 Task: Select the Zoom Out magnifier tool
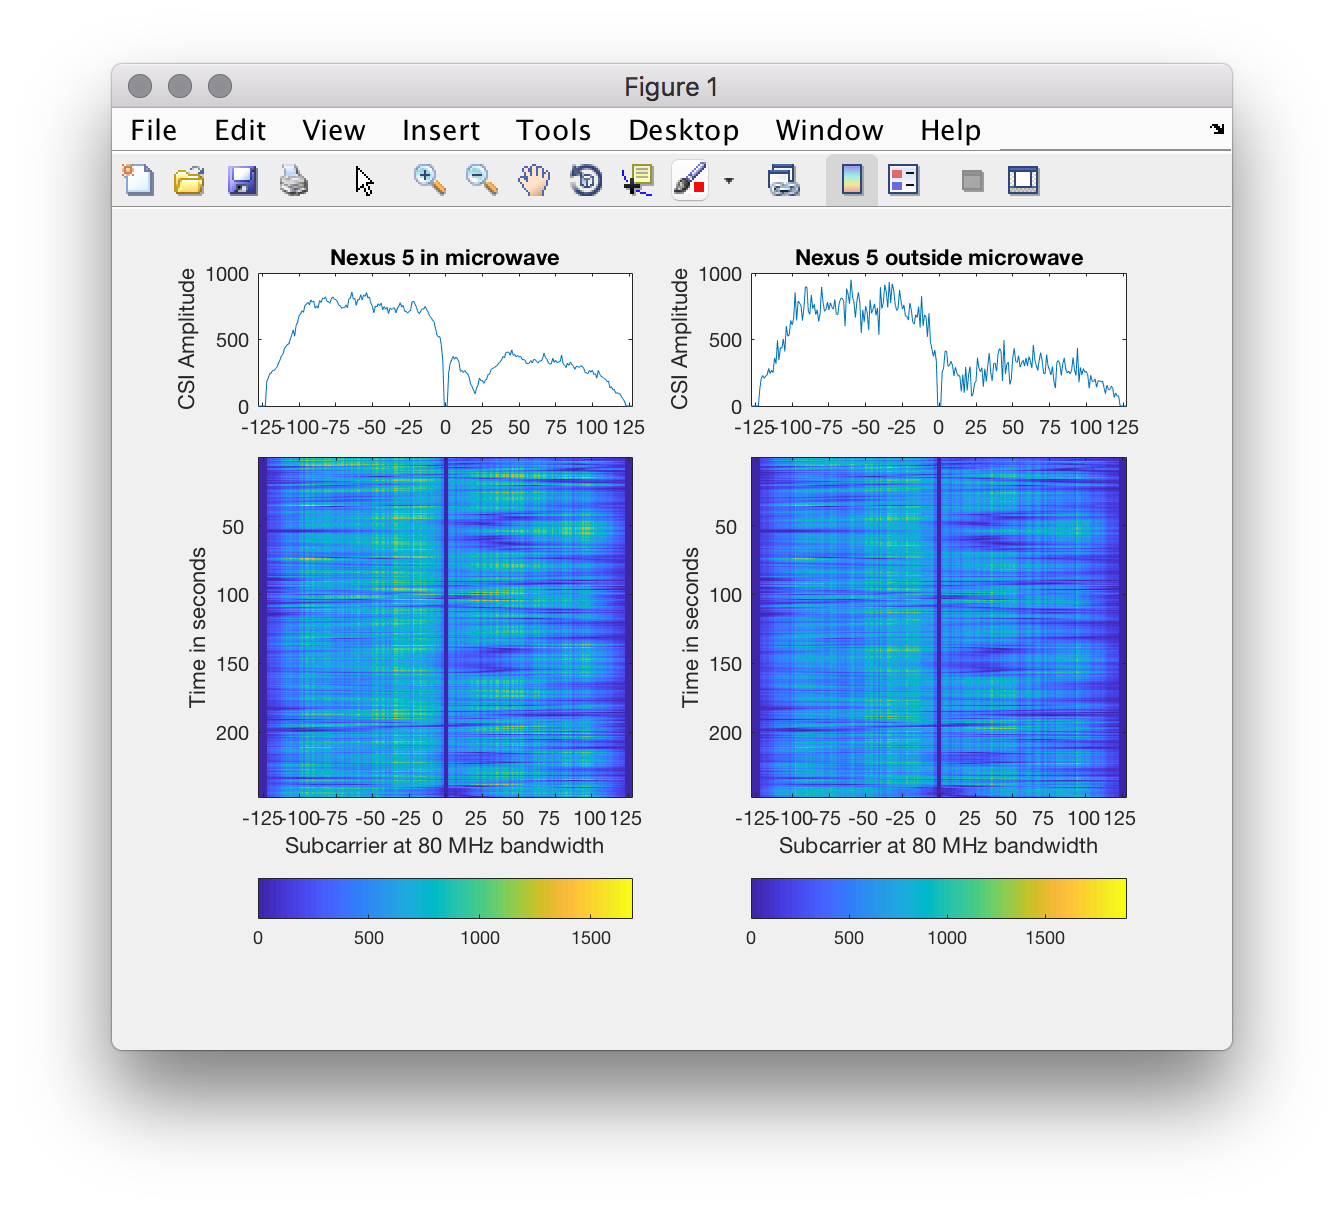point(481,180)
